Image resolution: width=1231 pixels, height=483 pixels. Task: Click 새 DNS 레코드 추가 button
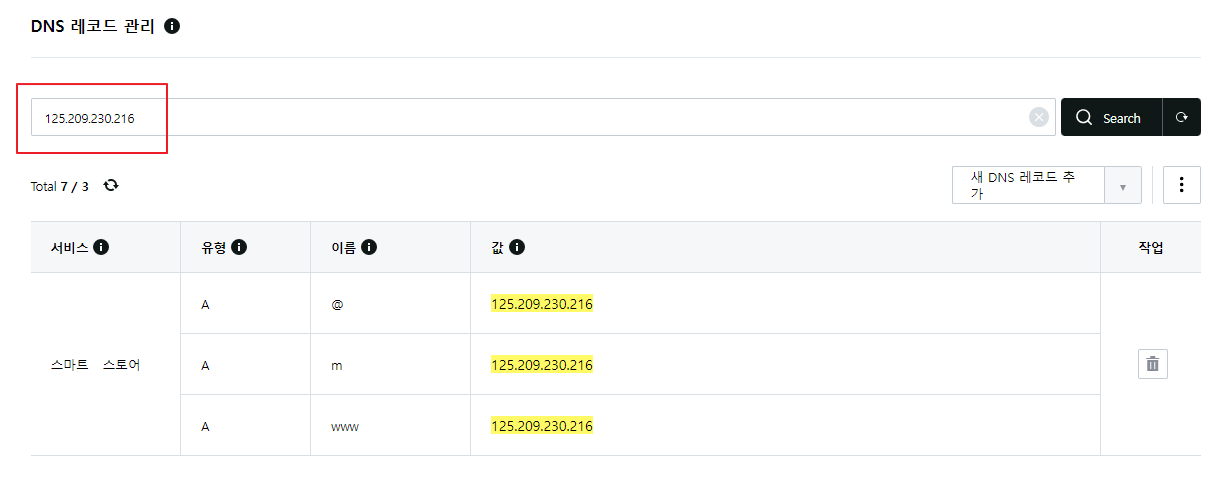[x=1027, y=185]
